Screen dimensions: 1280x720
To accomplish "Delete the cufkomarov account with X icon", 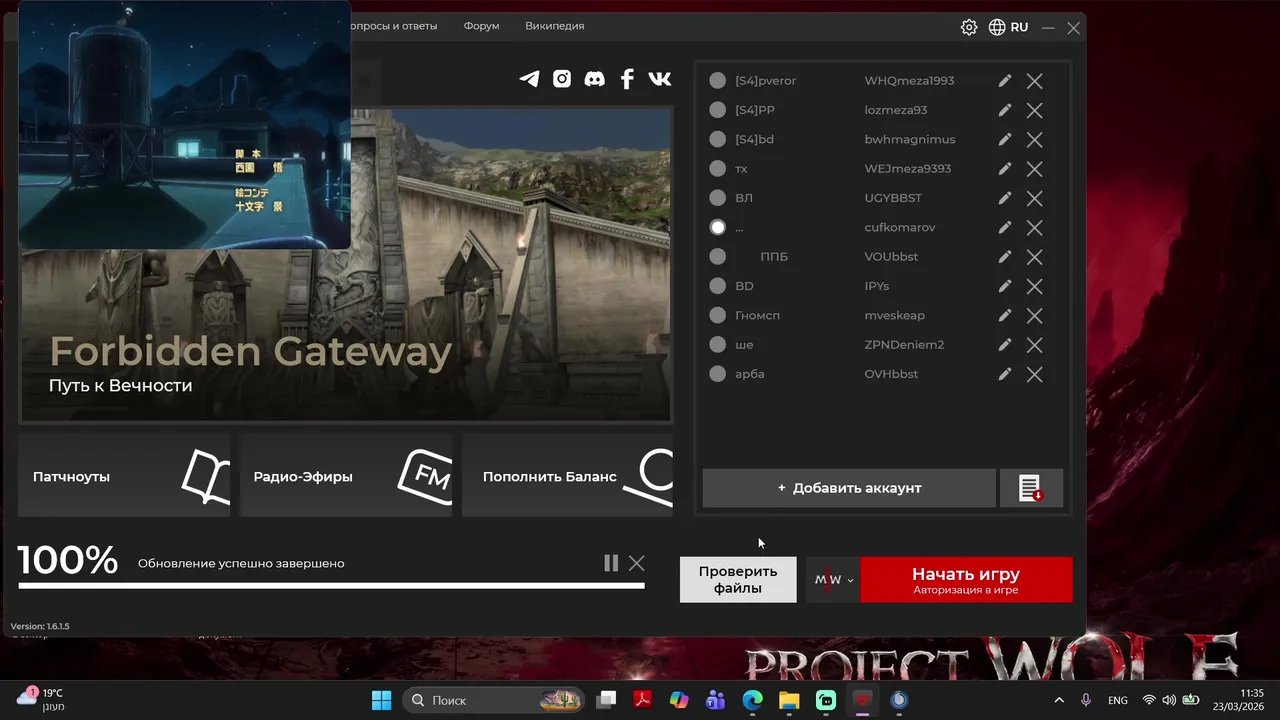I will (1035, 227).
